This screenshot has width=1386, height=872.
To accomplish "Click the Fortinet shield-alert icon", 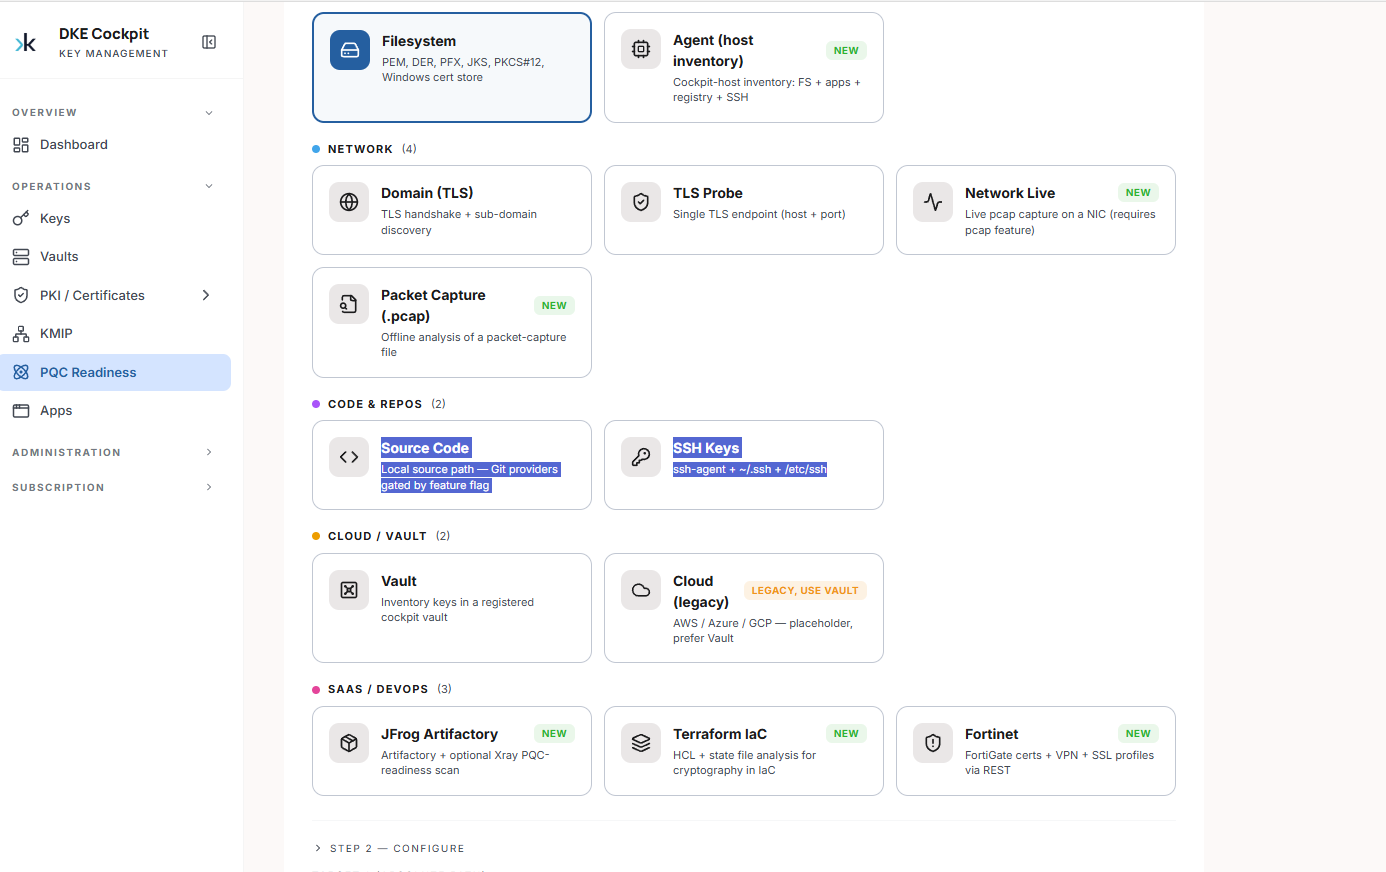I will tap(933, 743).
